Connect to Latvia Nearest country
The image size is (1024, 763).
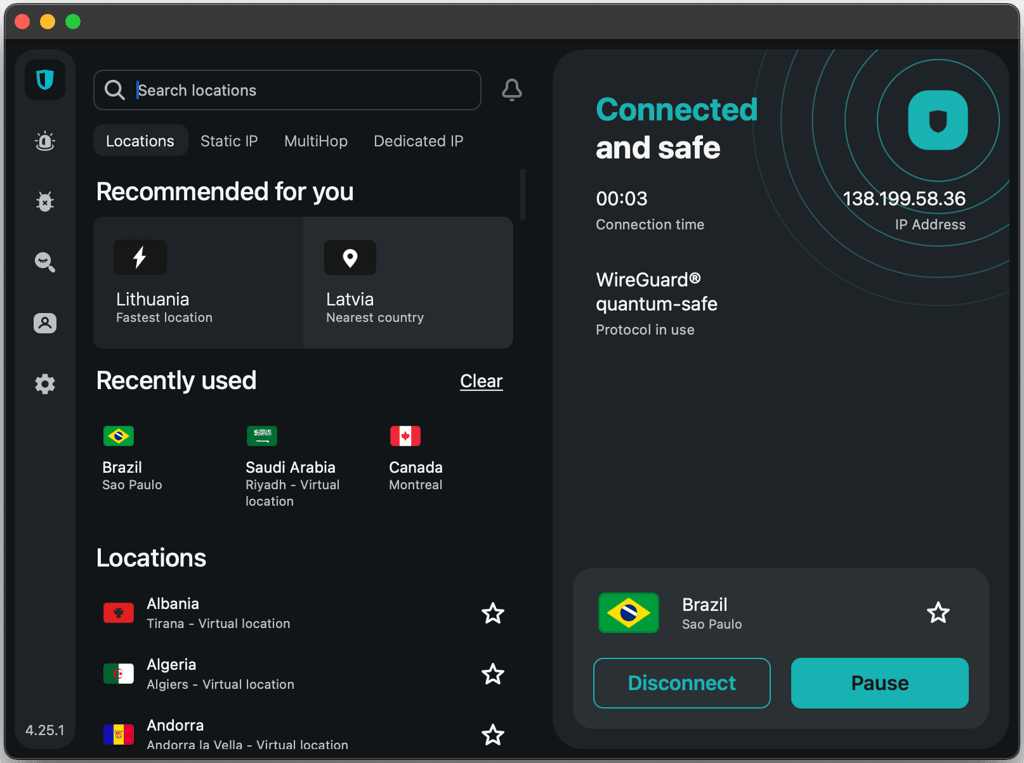click(408, 282)
